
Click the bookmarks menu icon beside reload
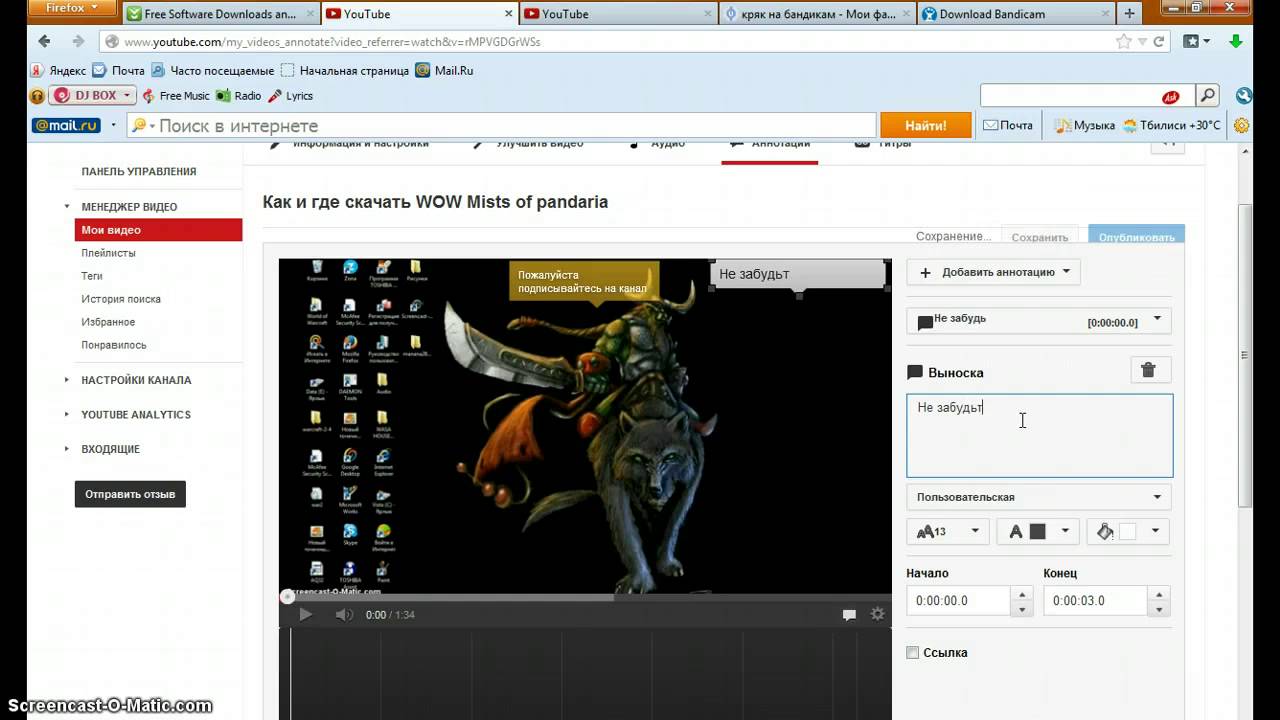coord(1197,42)
